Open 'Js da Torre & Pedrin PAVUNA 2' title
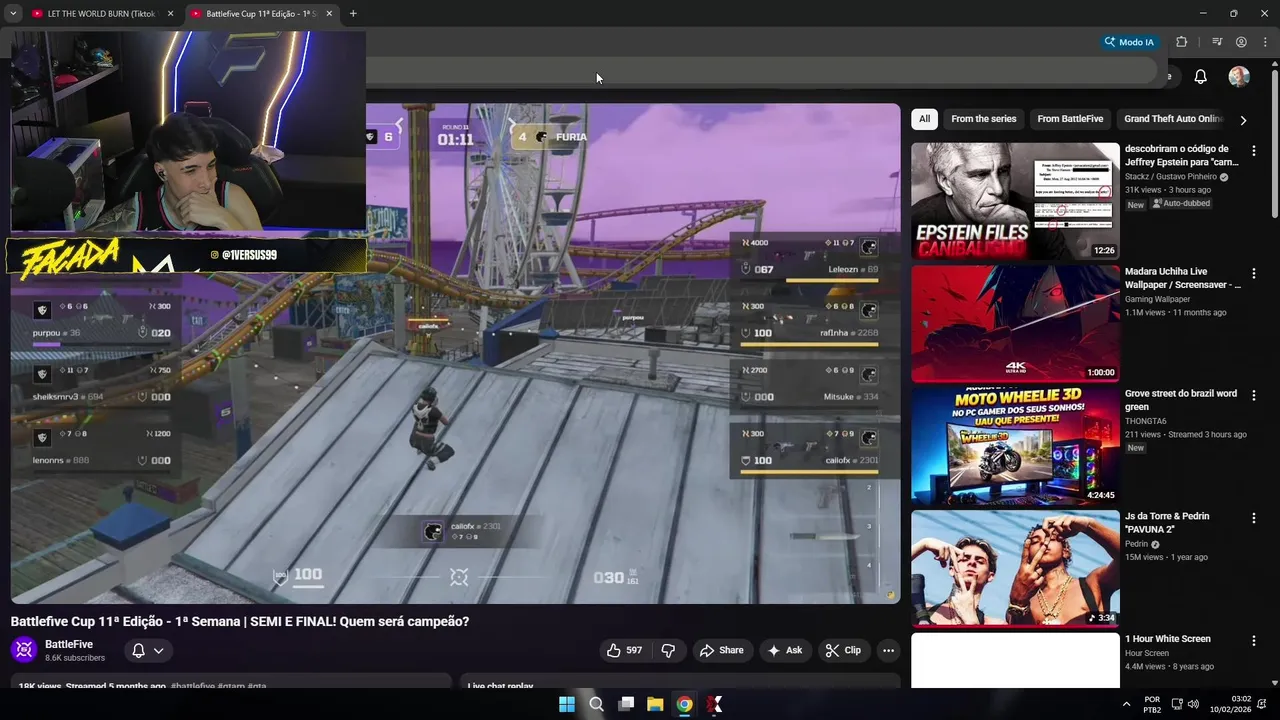1280x720 pixels. tap(1167, 522)
